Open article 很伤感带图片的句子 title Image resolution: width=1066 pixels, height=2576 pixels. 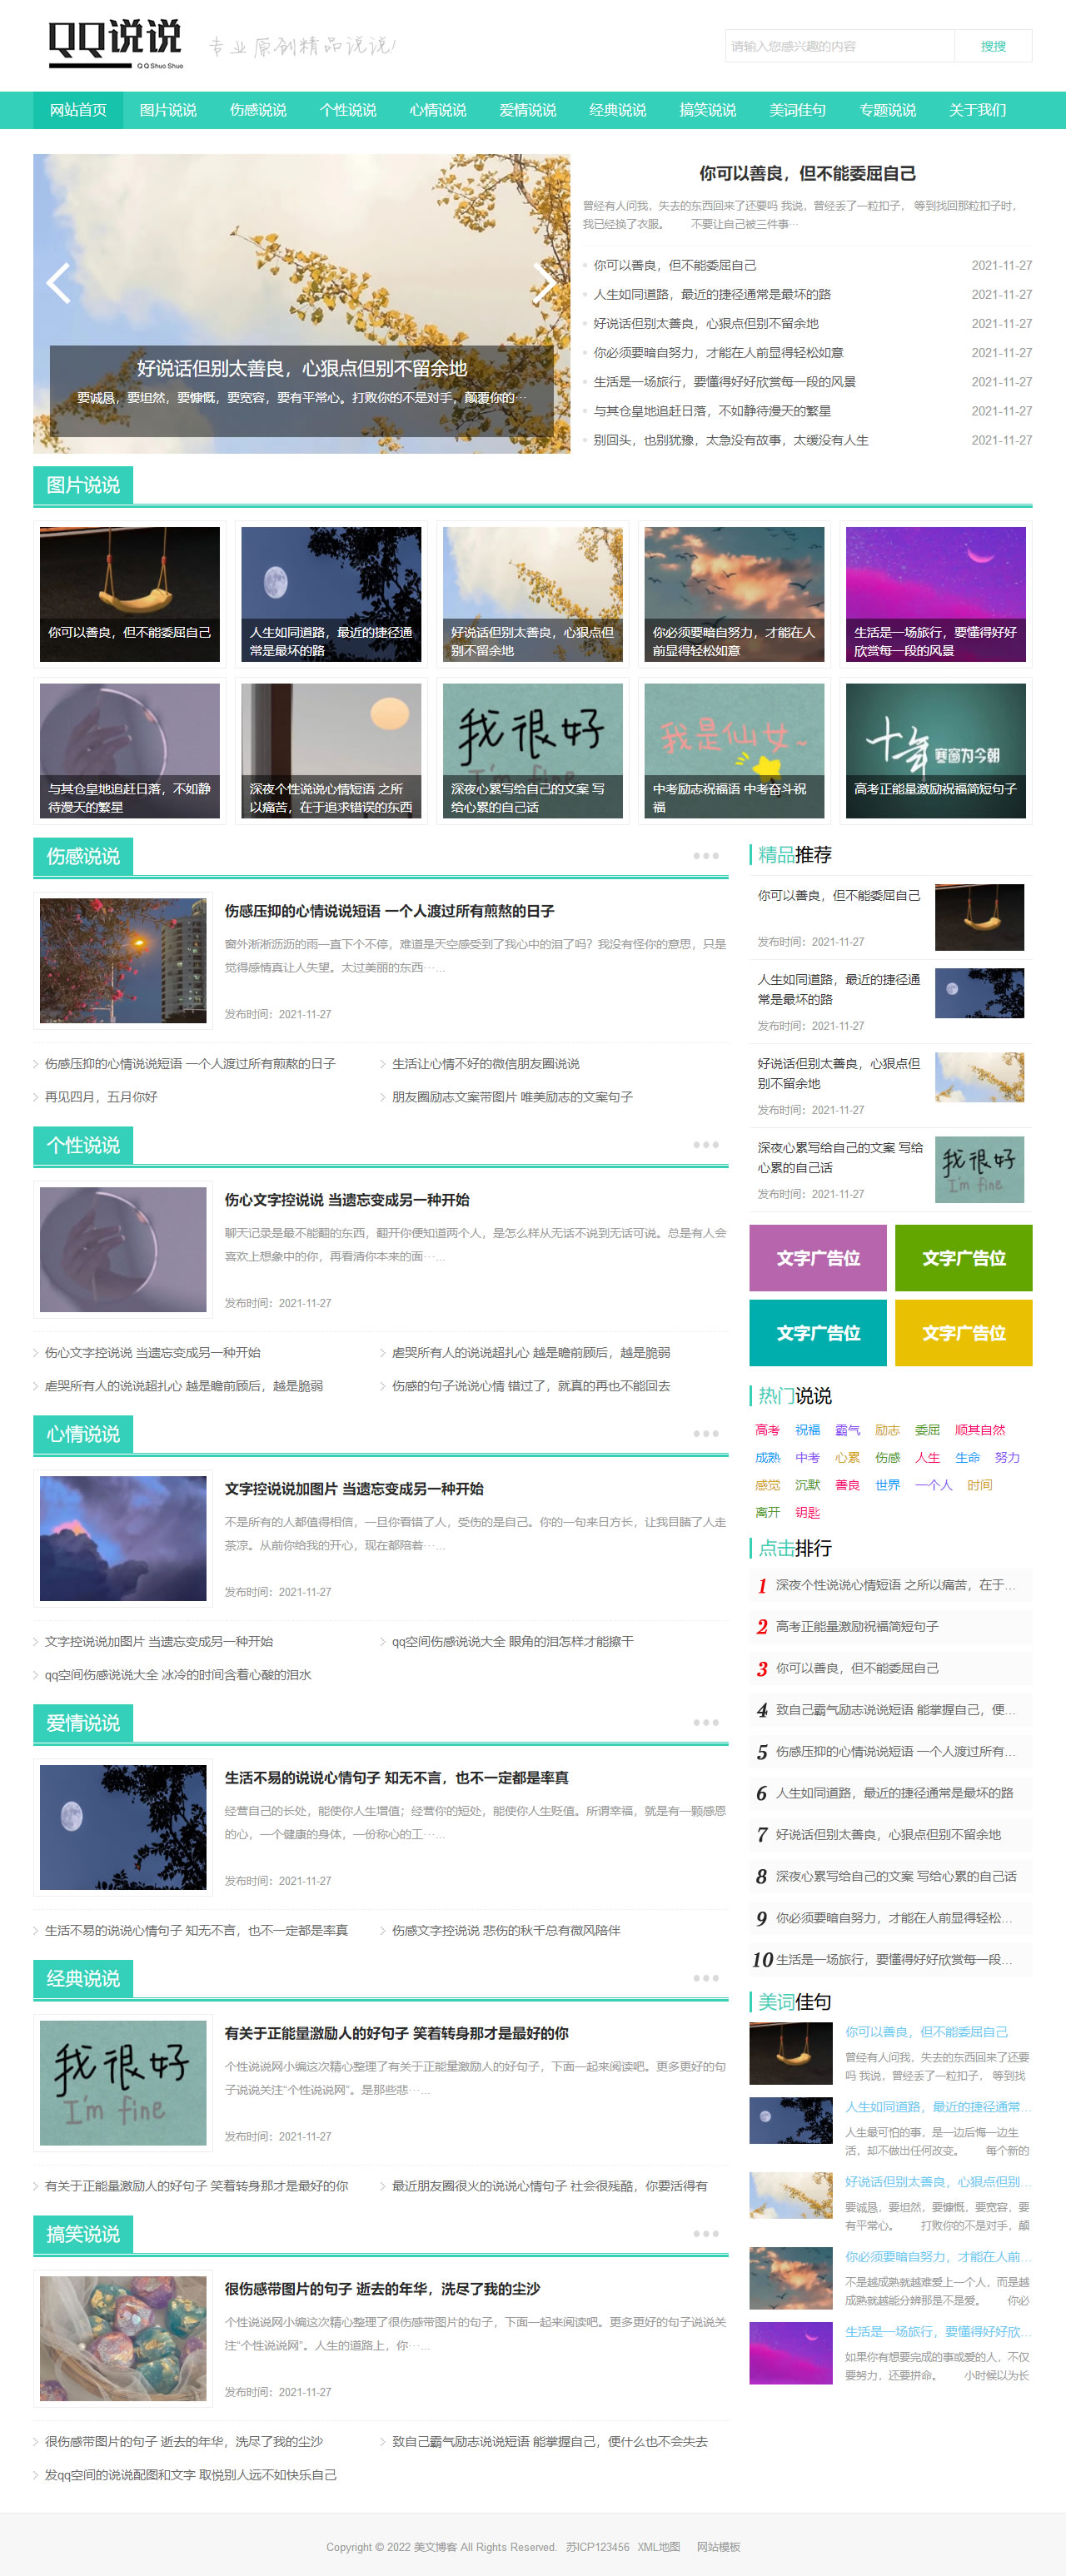tap(382, 2289)
